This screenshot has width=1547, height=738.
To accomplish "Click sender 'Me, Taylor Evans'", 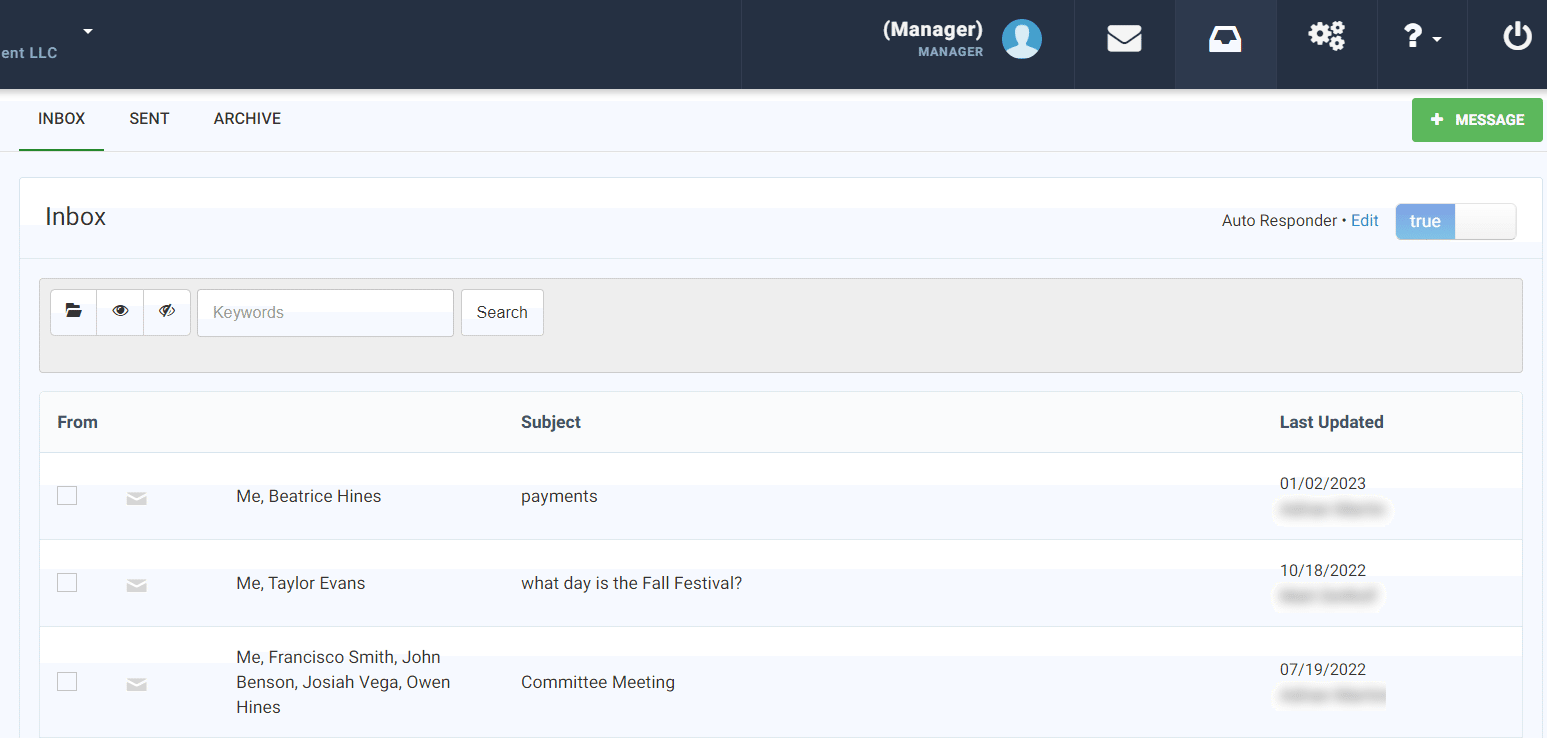I will [301, 583].
